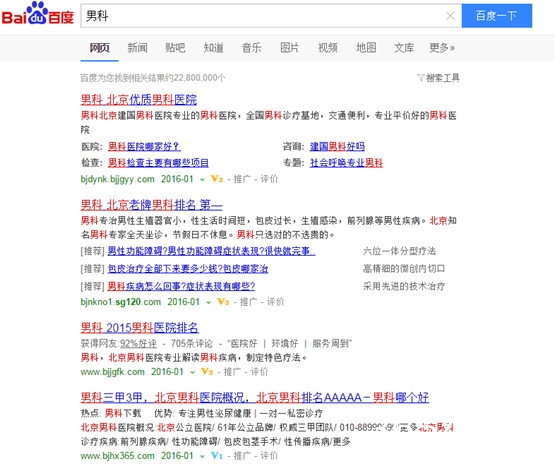Open link 男科疾病怎么回事?症状表现有哪些?
The image size is (554, 468).
181,286
